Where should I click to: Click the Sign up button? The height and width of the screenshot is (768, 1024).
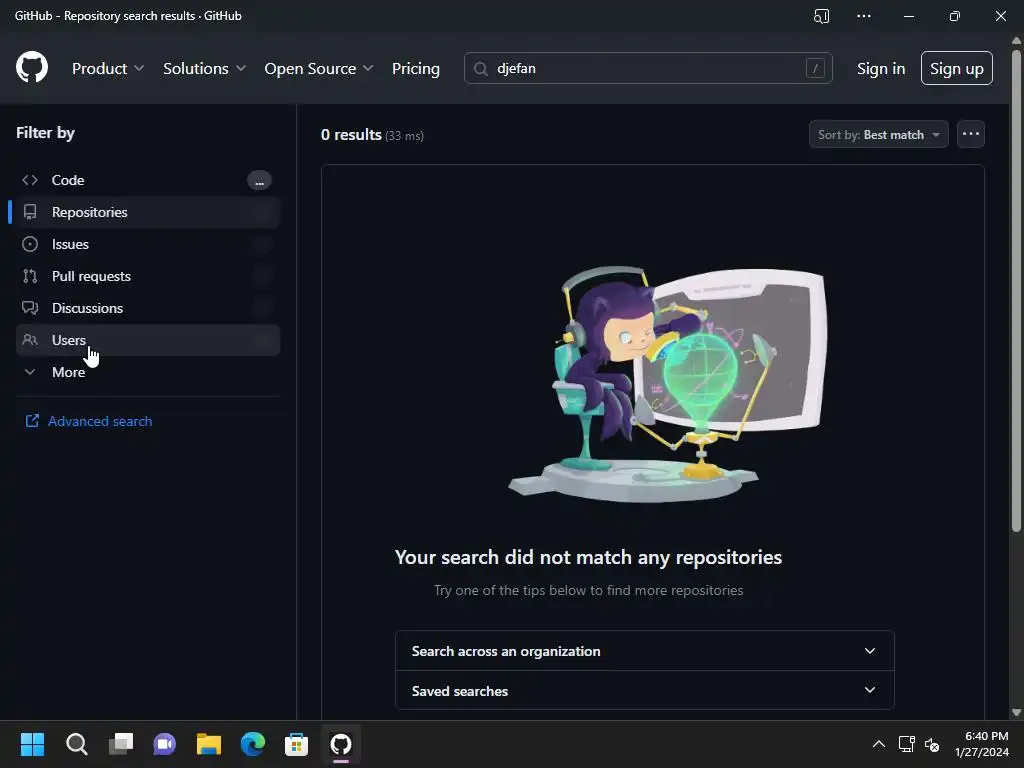point(956,69)
